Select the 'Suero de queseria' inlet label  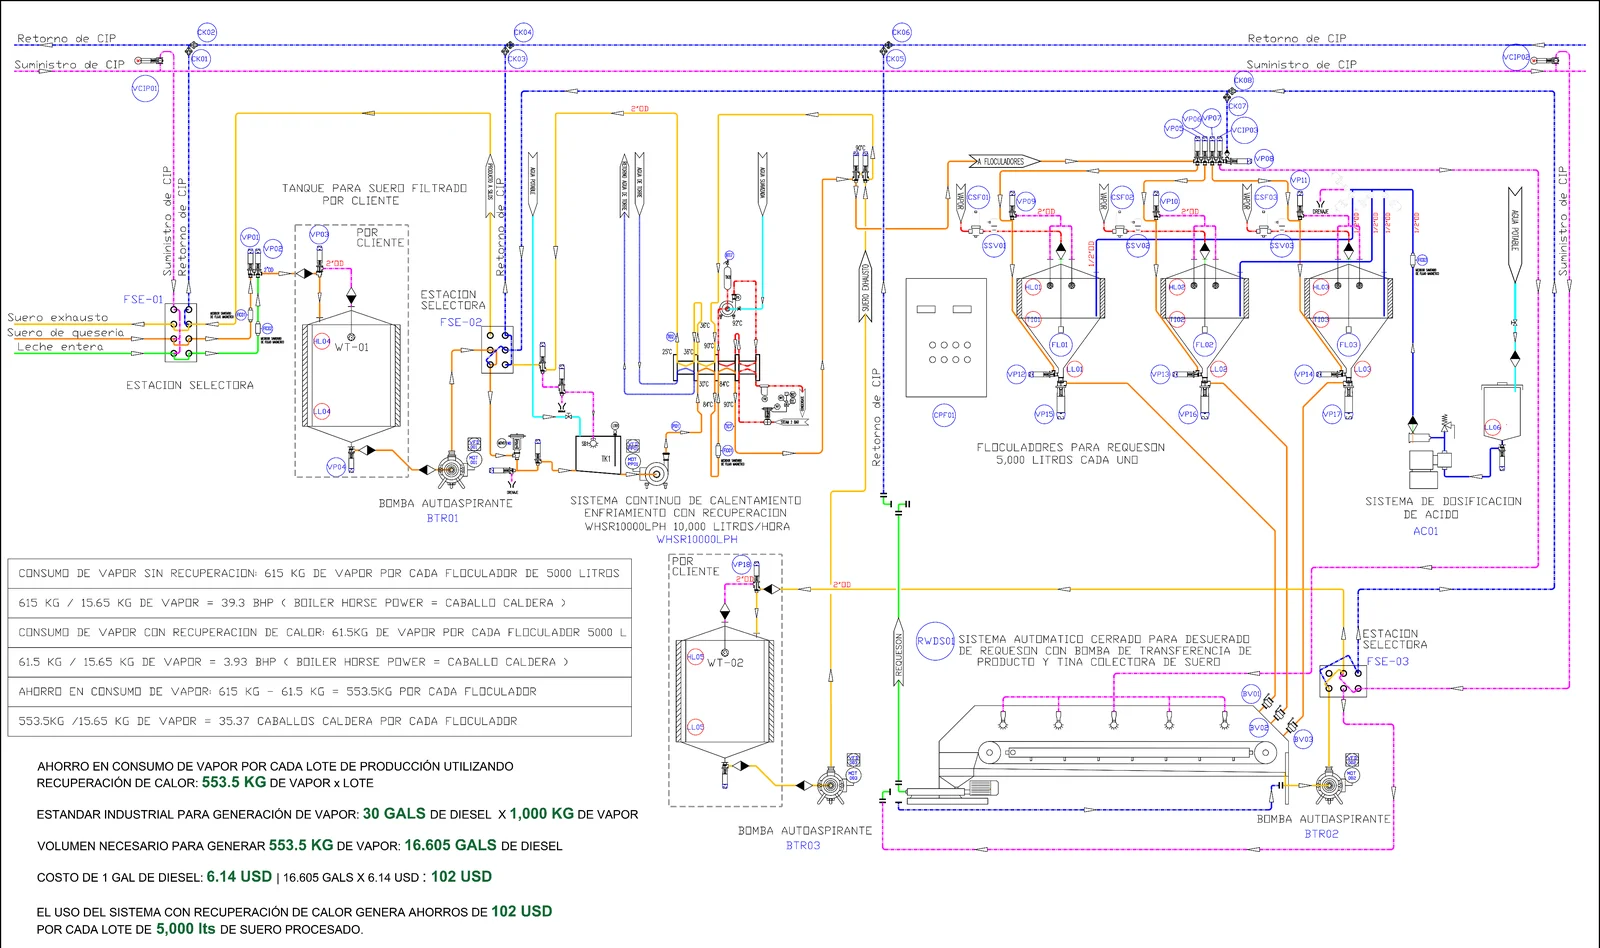point(65,332)
